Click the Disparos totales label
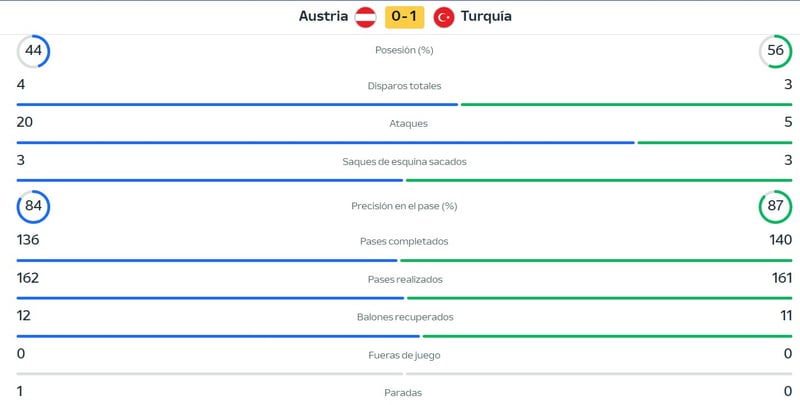Image resolution: width=800 pixels, height=405 pixels. pos(404,86)
